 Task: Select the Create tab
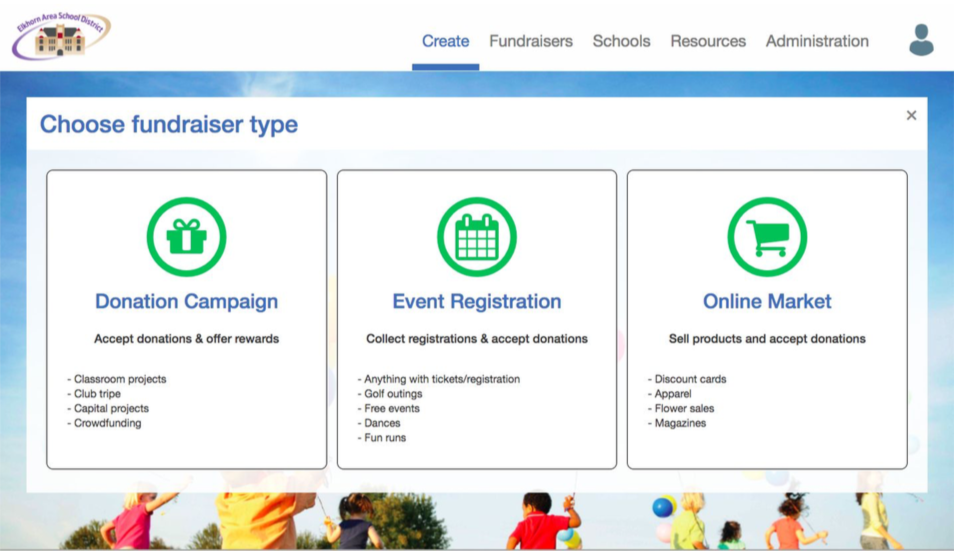point(445,41)
